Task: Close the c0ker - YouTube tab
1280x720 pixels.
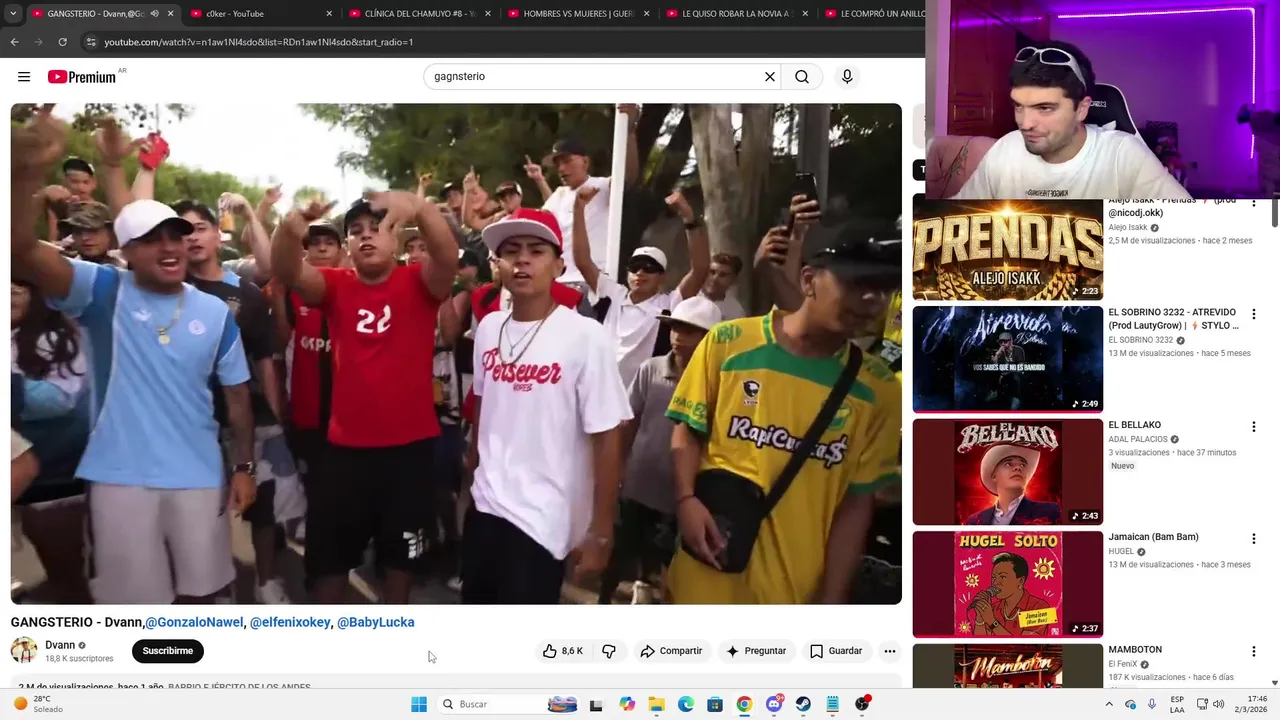Action: [x=329, y=14]
